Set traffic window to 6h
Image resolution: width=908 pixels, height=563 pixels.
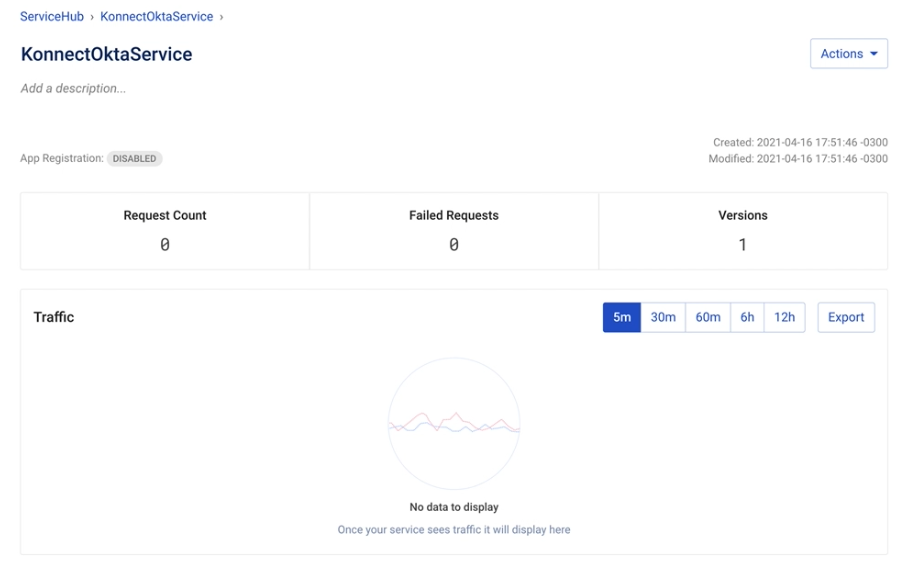(747, 317)
